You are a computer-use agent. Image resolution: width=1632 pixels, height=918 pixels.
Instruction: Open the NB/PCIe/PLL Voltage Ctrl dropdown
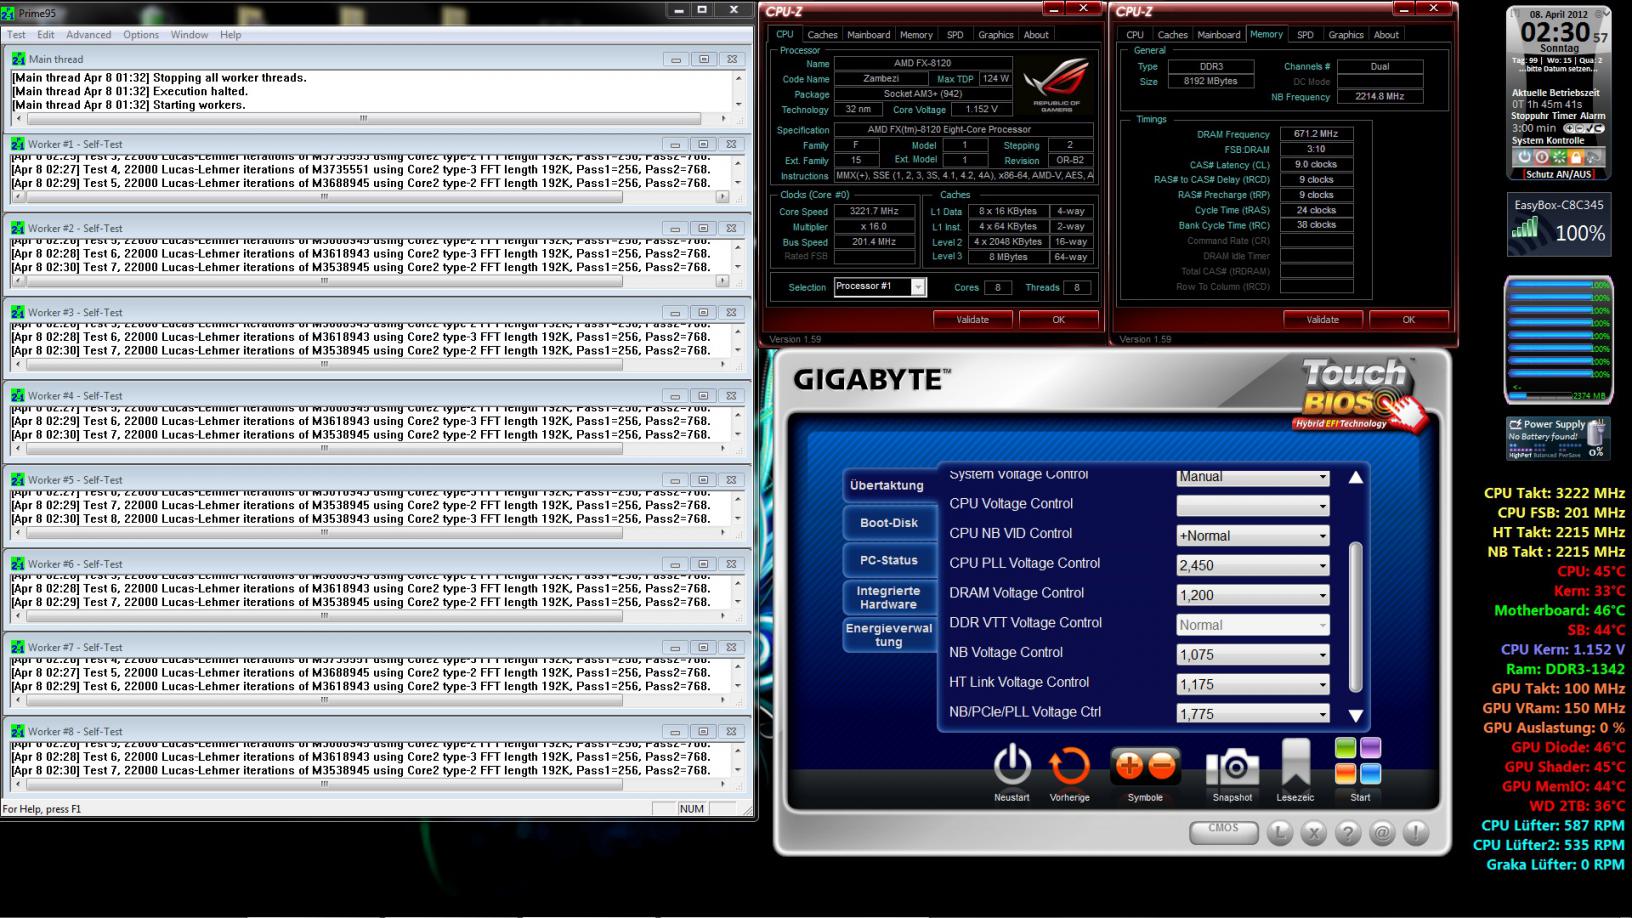(1253, 714)
